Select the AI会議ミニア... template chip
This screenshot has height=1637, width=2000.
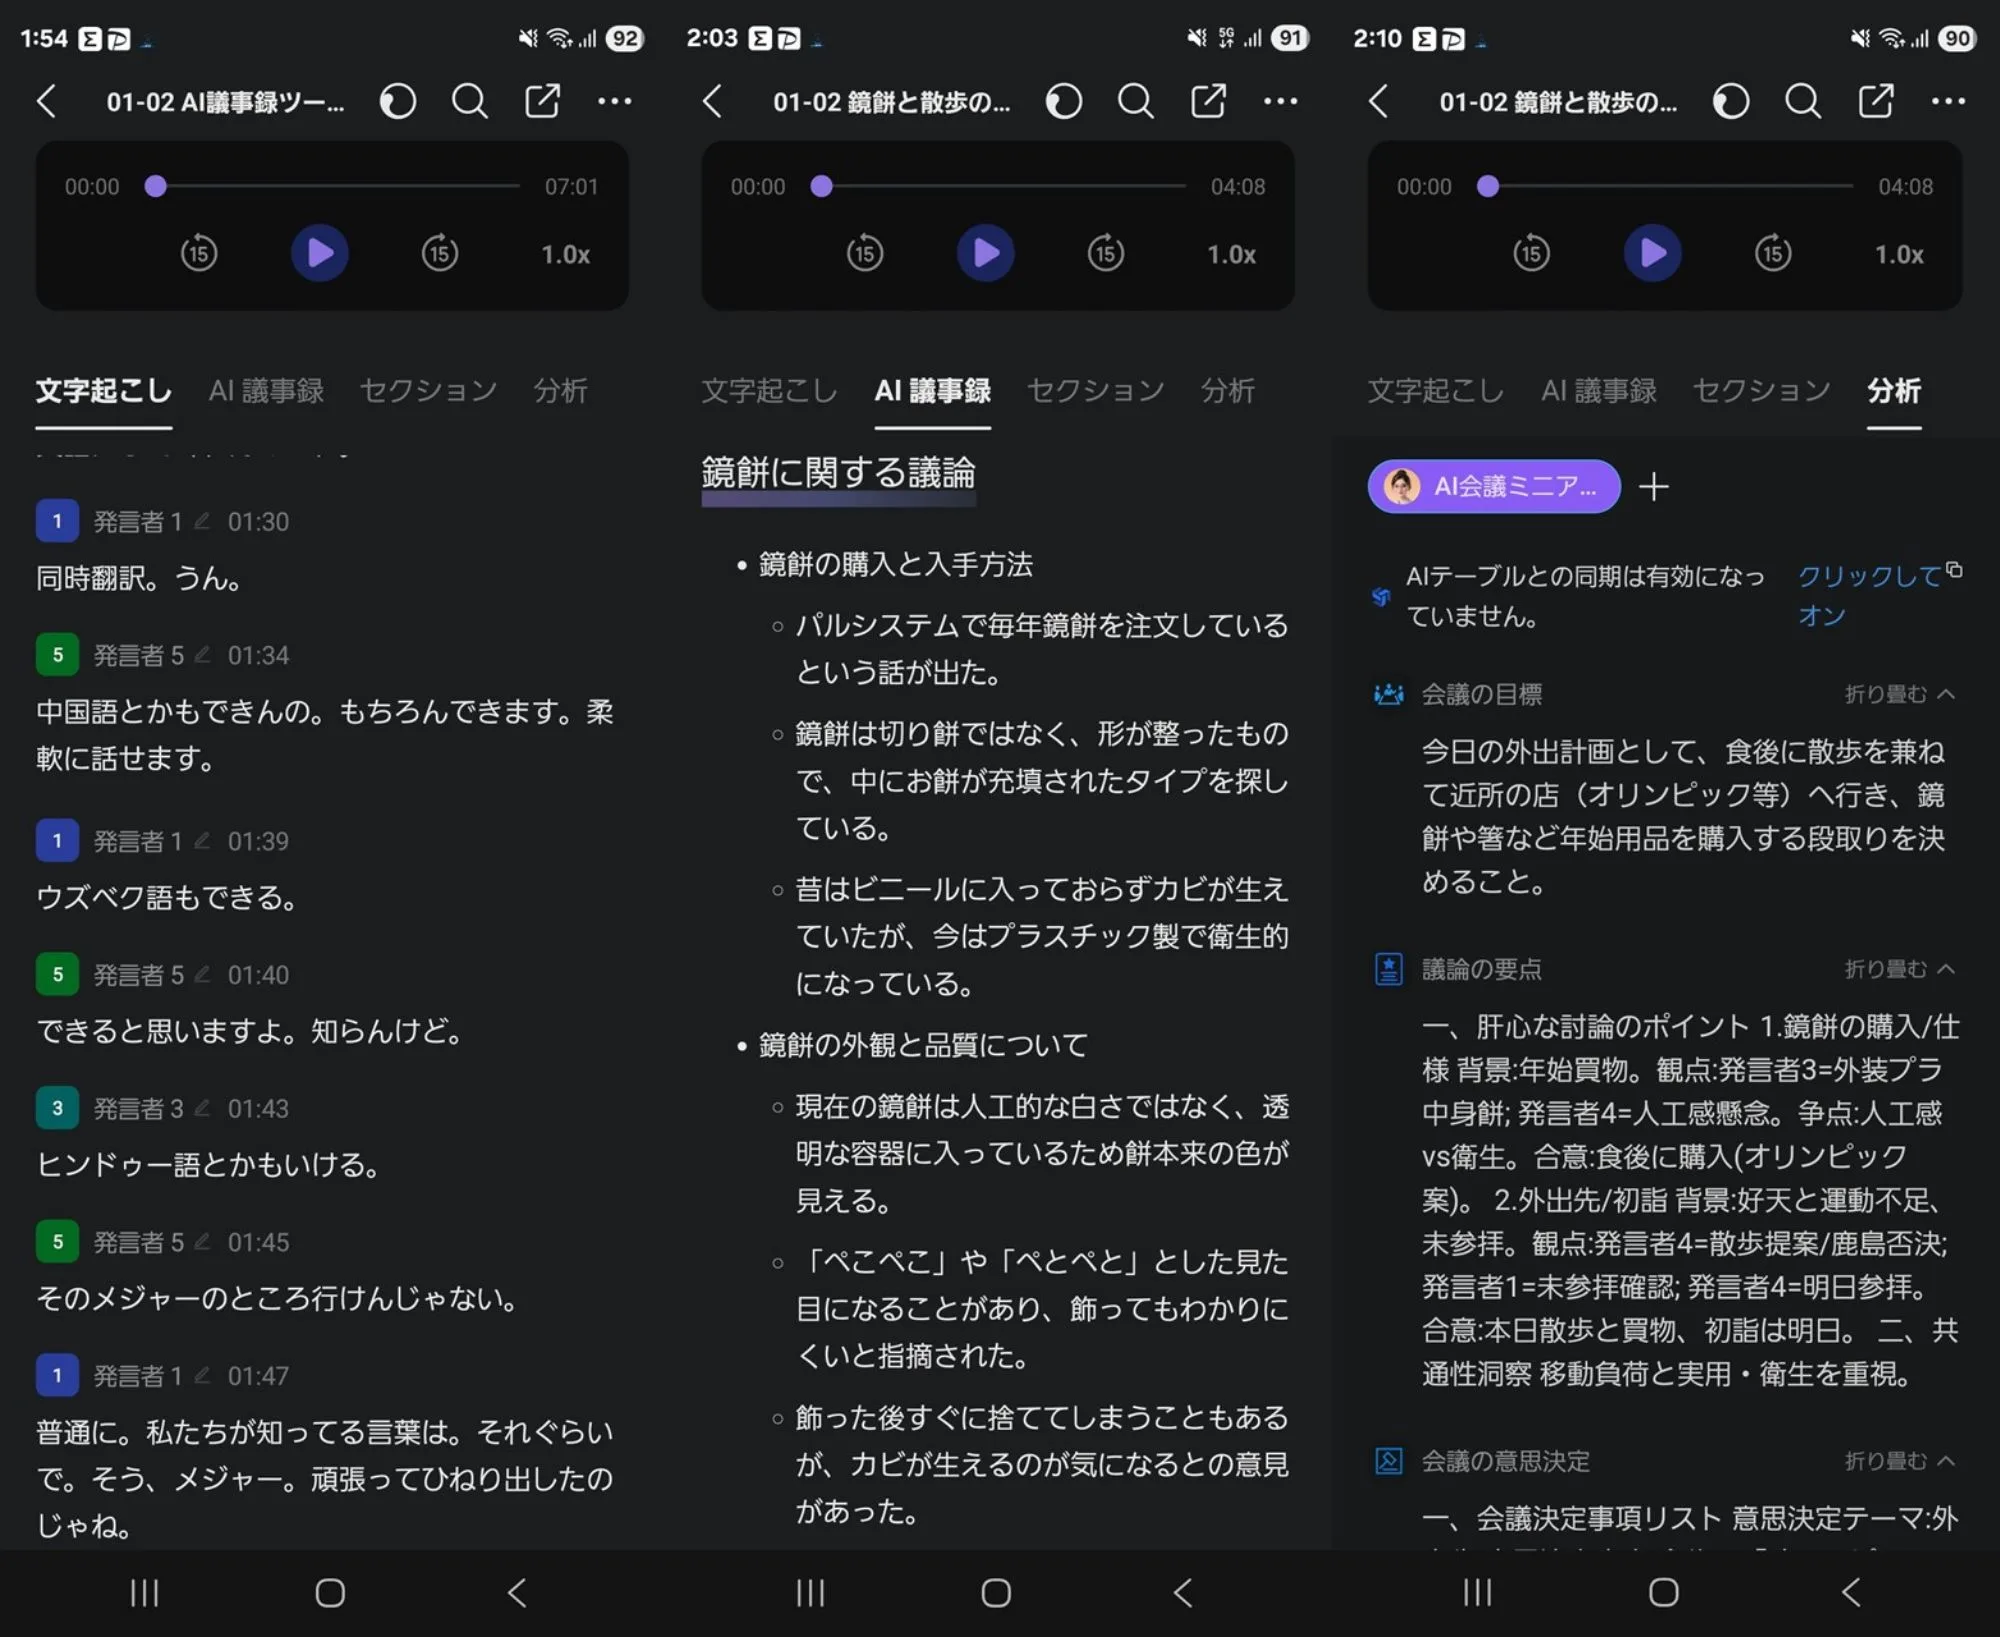[x=1494, y=487]
